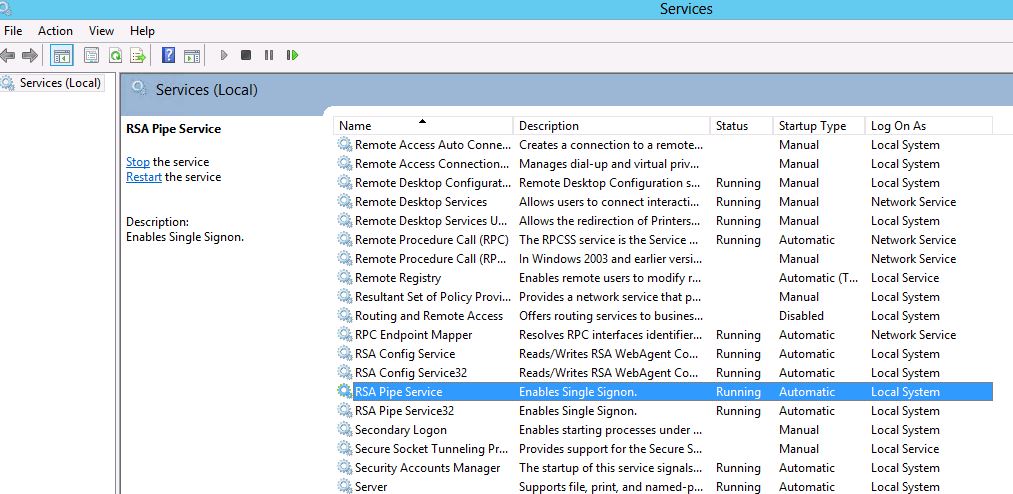The height and width of the screenshot is (494, 1013).
Task: Click the Export List toolbar icon
Action: point(138,56)
